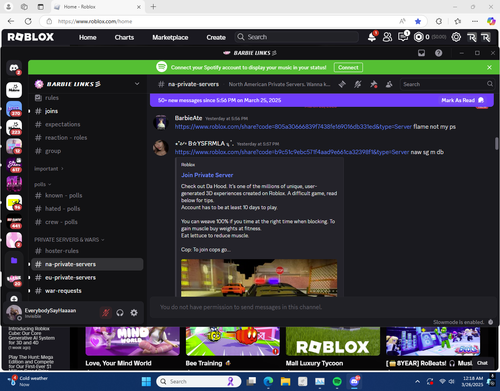Click Mark As Read button
This screenshot has height=391, width=500.
click(462, 100)
